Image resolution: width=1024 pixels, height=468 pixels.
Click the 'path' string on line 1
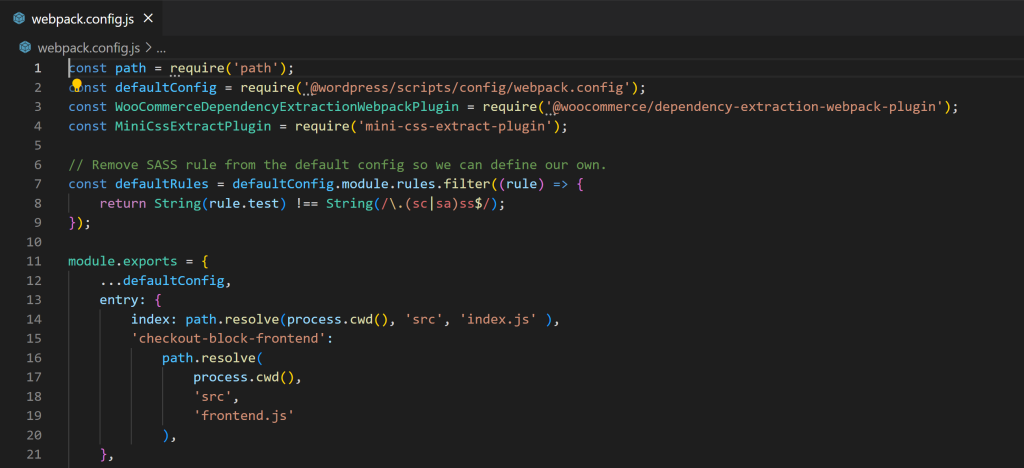coord(256,68)
